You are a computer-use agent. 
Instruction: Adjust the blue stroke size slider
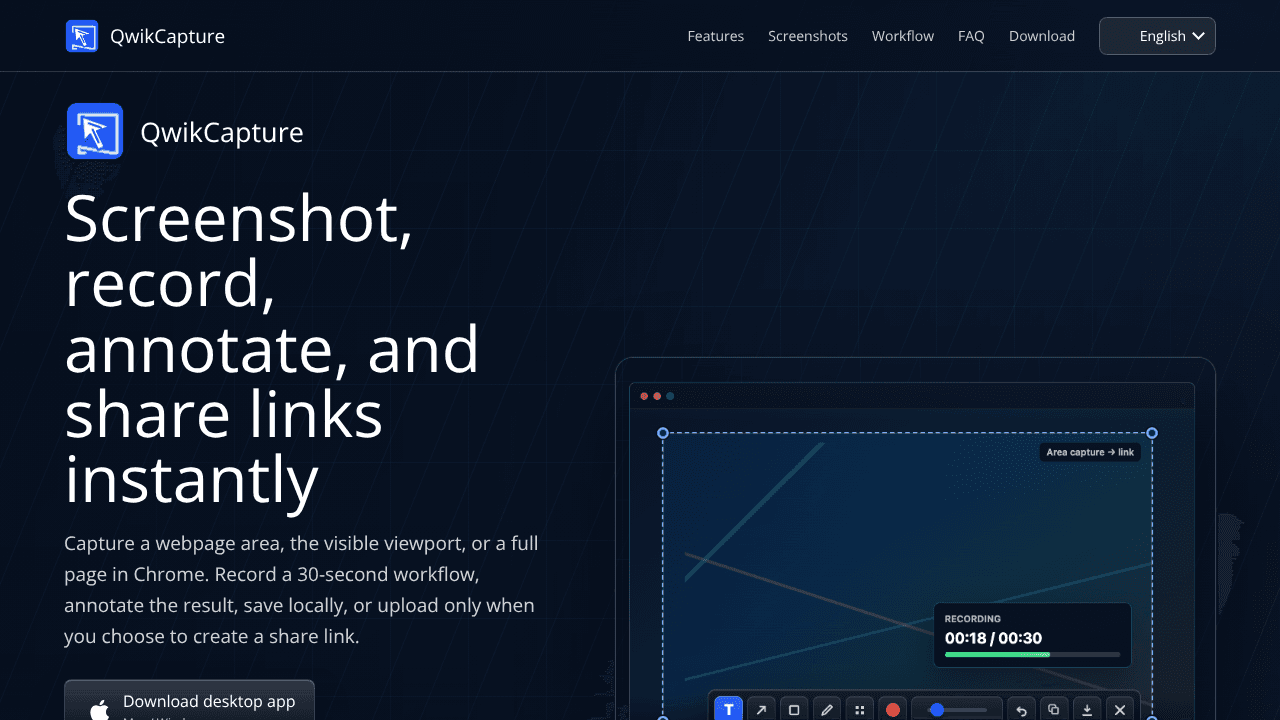click(x=958, y=709)
